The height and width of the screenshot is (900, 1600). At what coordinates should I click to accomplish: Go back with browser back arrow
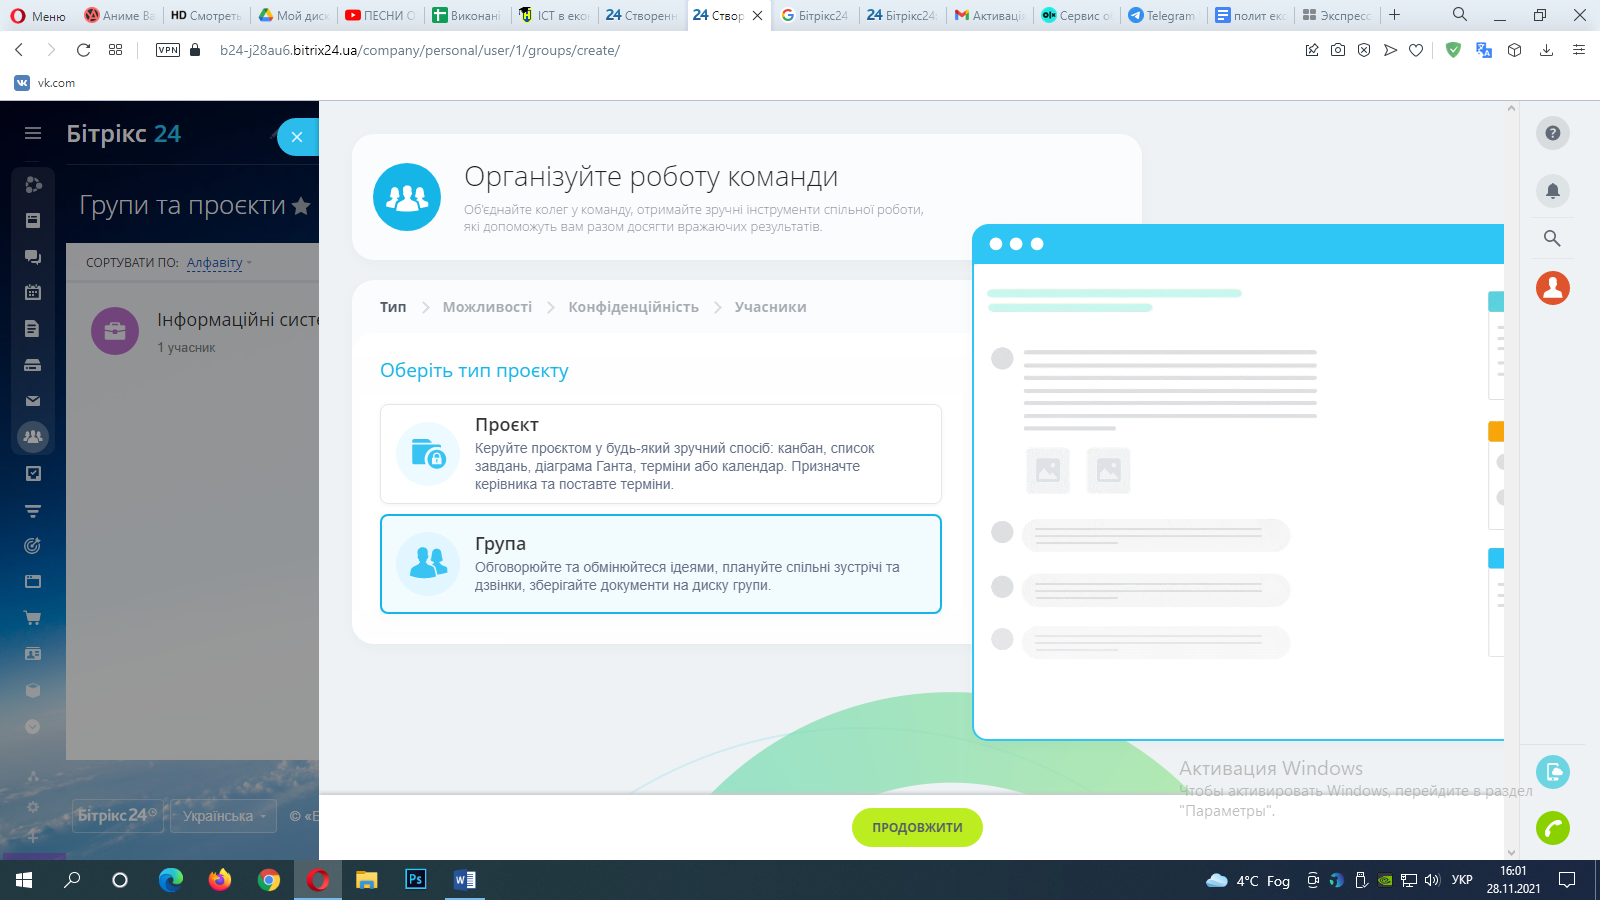pos(19,50)
